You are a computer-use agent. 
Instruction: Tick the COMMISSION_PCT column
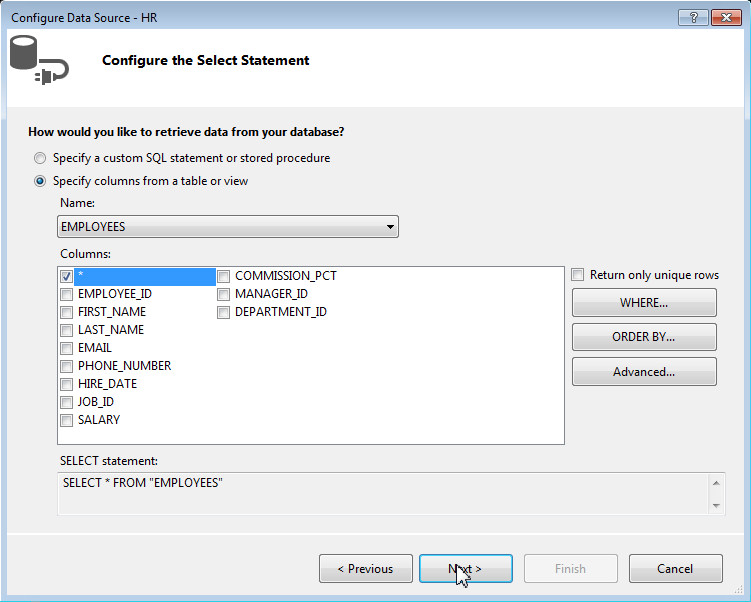[x=224, y=276]
